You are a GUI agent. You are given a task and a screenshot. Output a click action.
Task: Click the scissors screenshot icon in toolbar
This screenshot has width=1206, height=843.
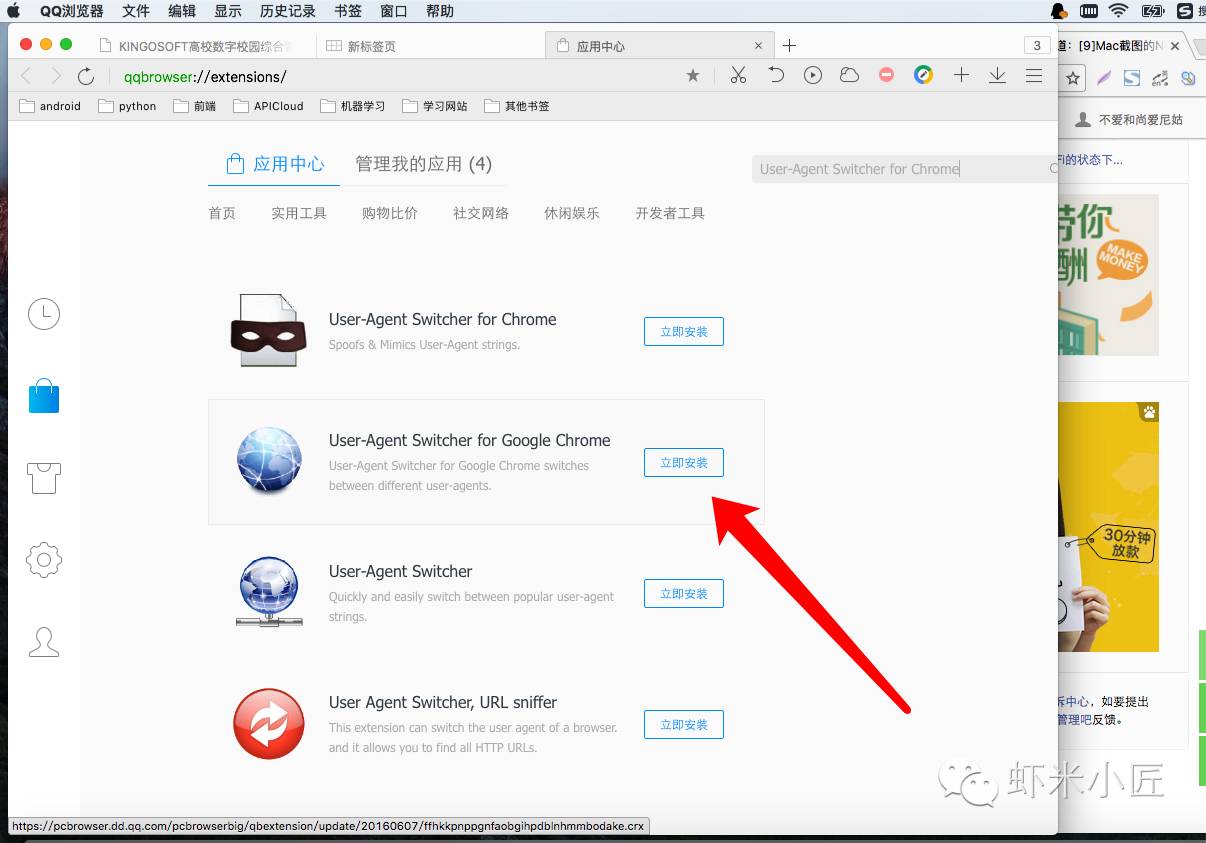(x=738, y=76)
